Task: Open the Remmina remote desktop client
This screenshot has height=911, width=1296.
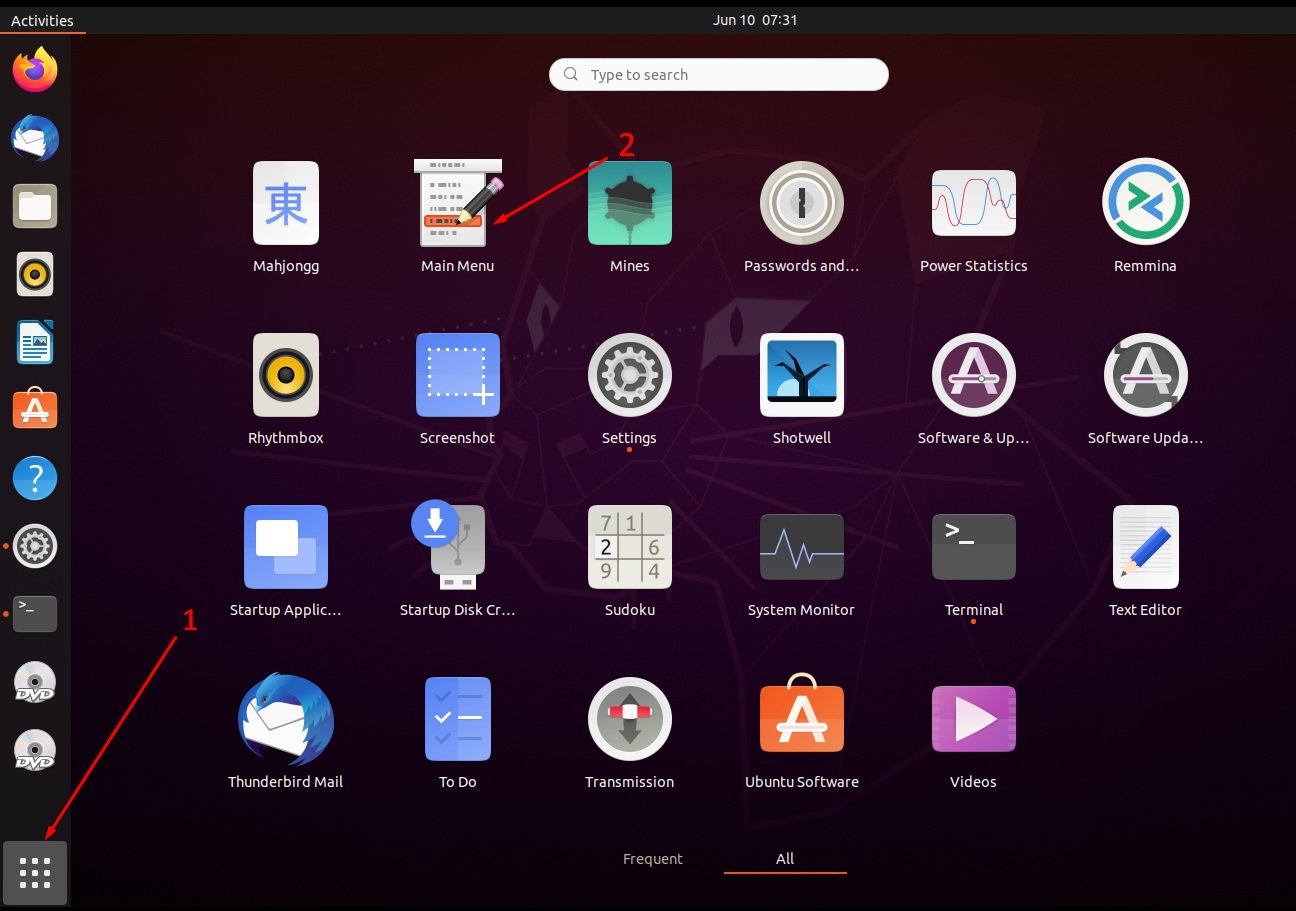Action: 1146,201
